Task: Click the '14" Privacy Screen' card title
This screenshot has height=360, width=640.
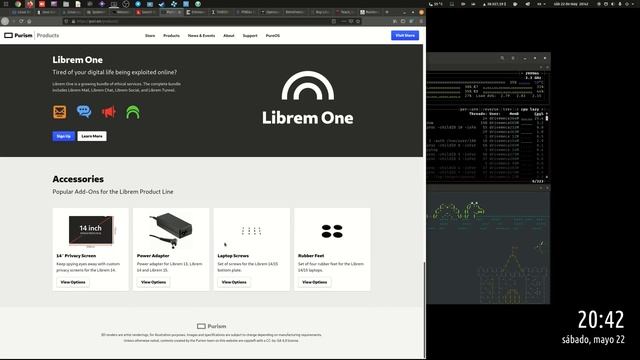Action: coord(76,256)
